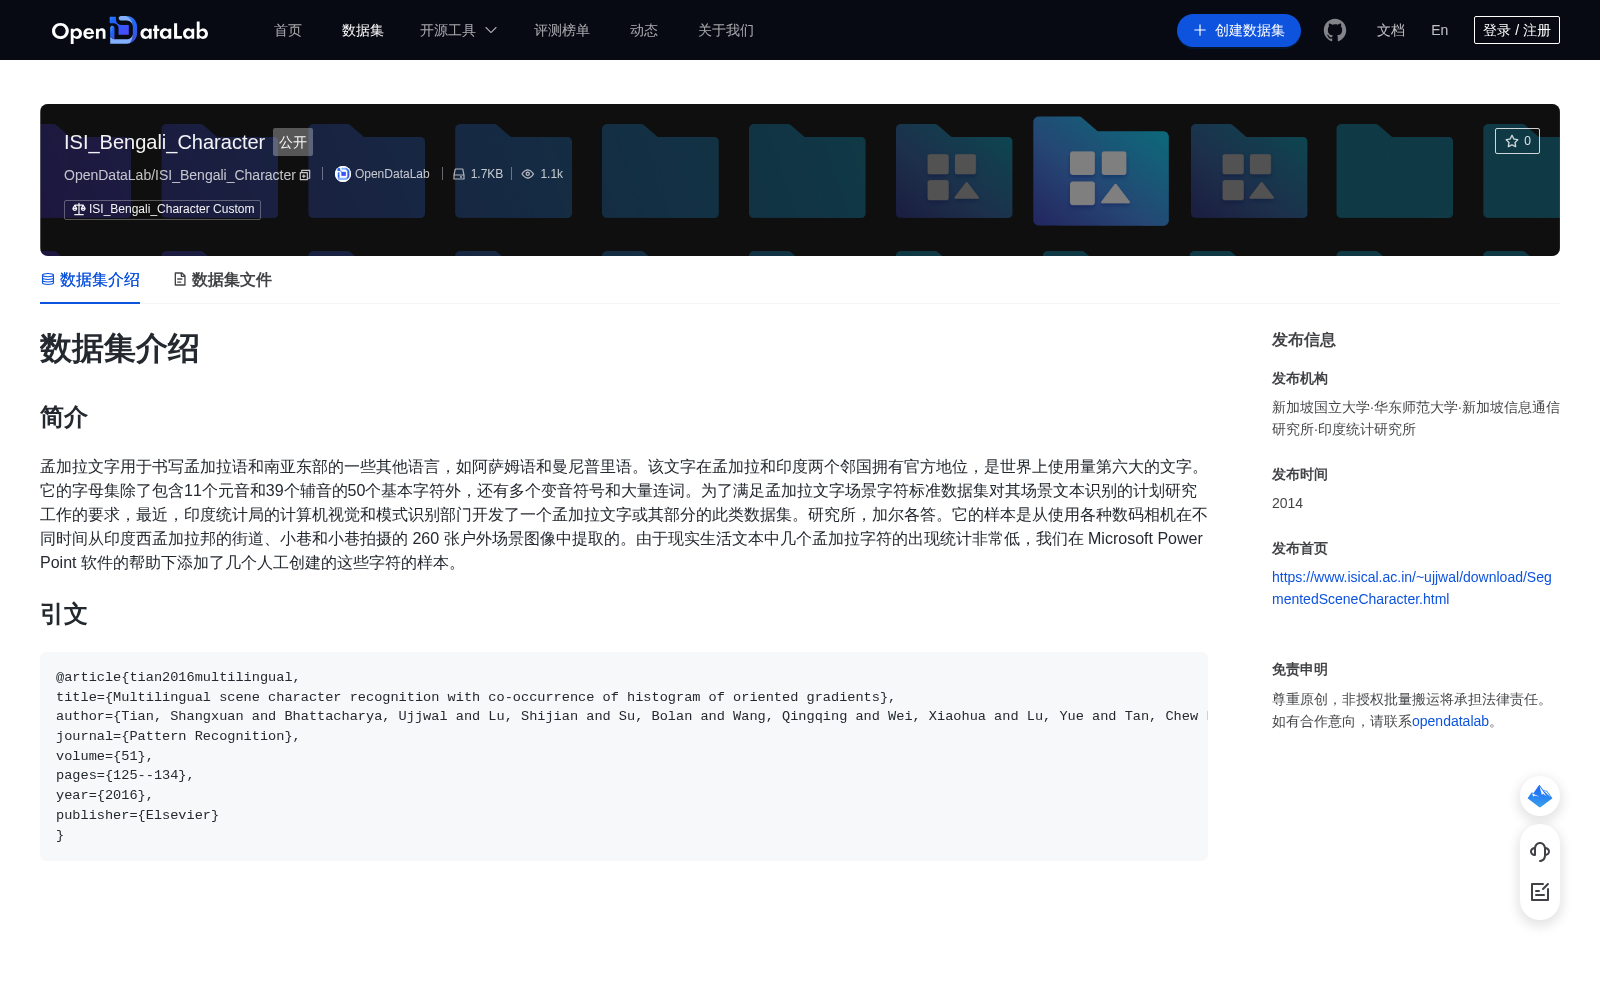Switch to the 数据集文件 tab

click(222, 280)
